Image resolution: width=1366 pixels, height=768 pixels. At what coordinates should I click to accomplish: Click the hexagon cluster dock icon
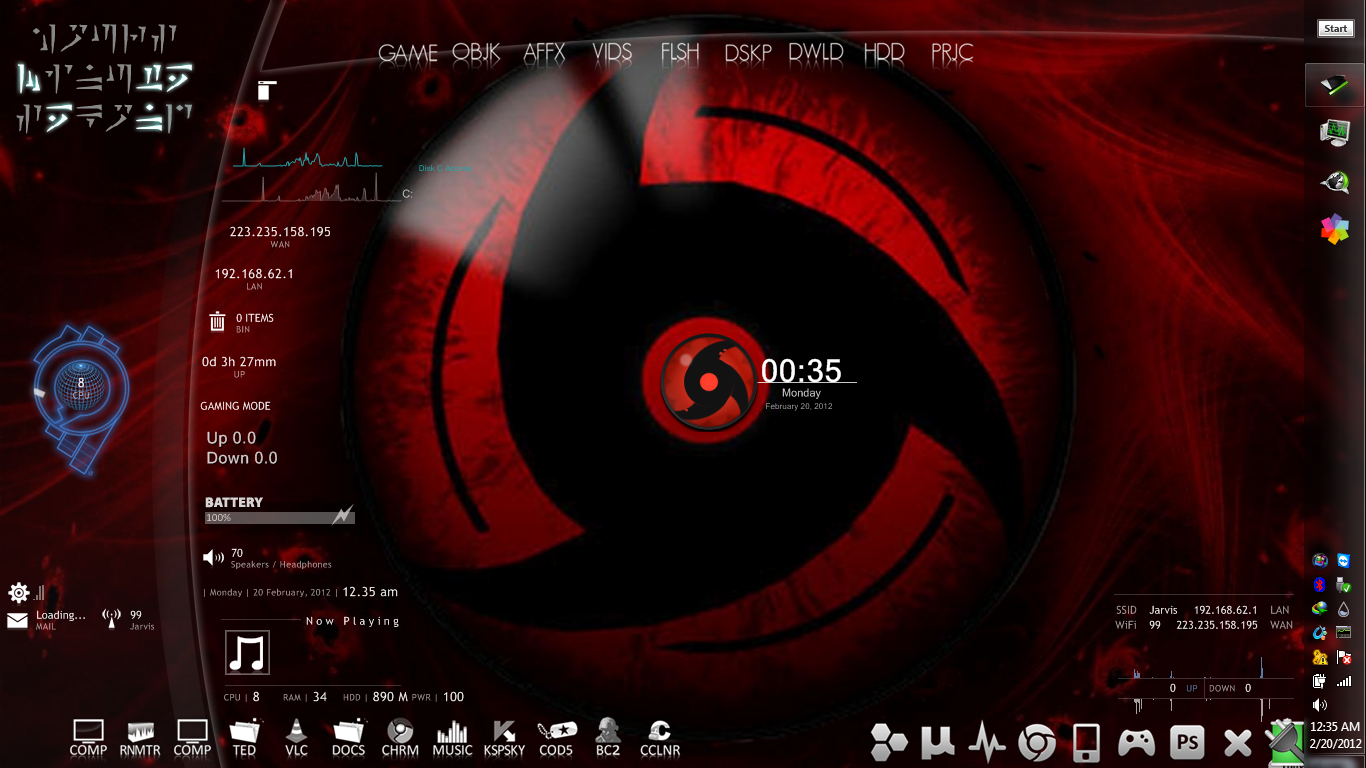pyautogui.click(x=889, y=742)
